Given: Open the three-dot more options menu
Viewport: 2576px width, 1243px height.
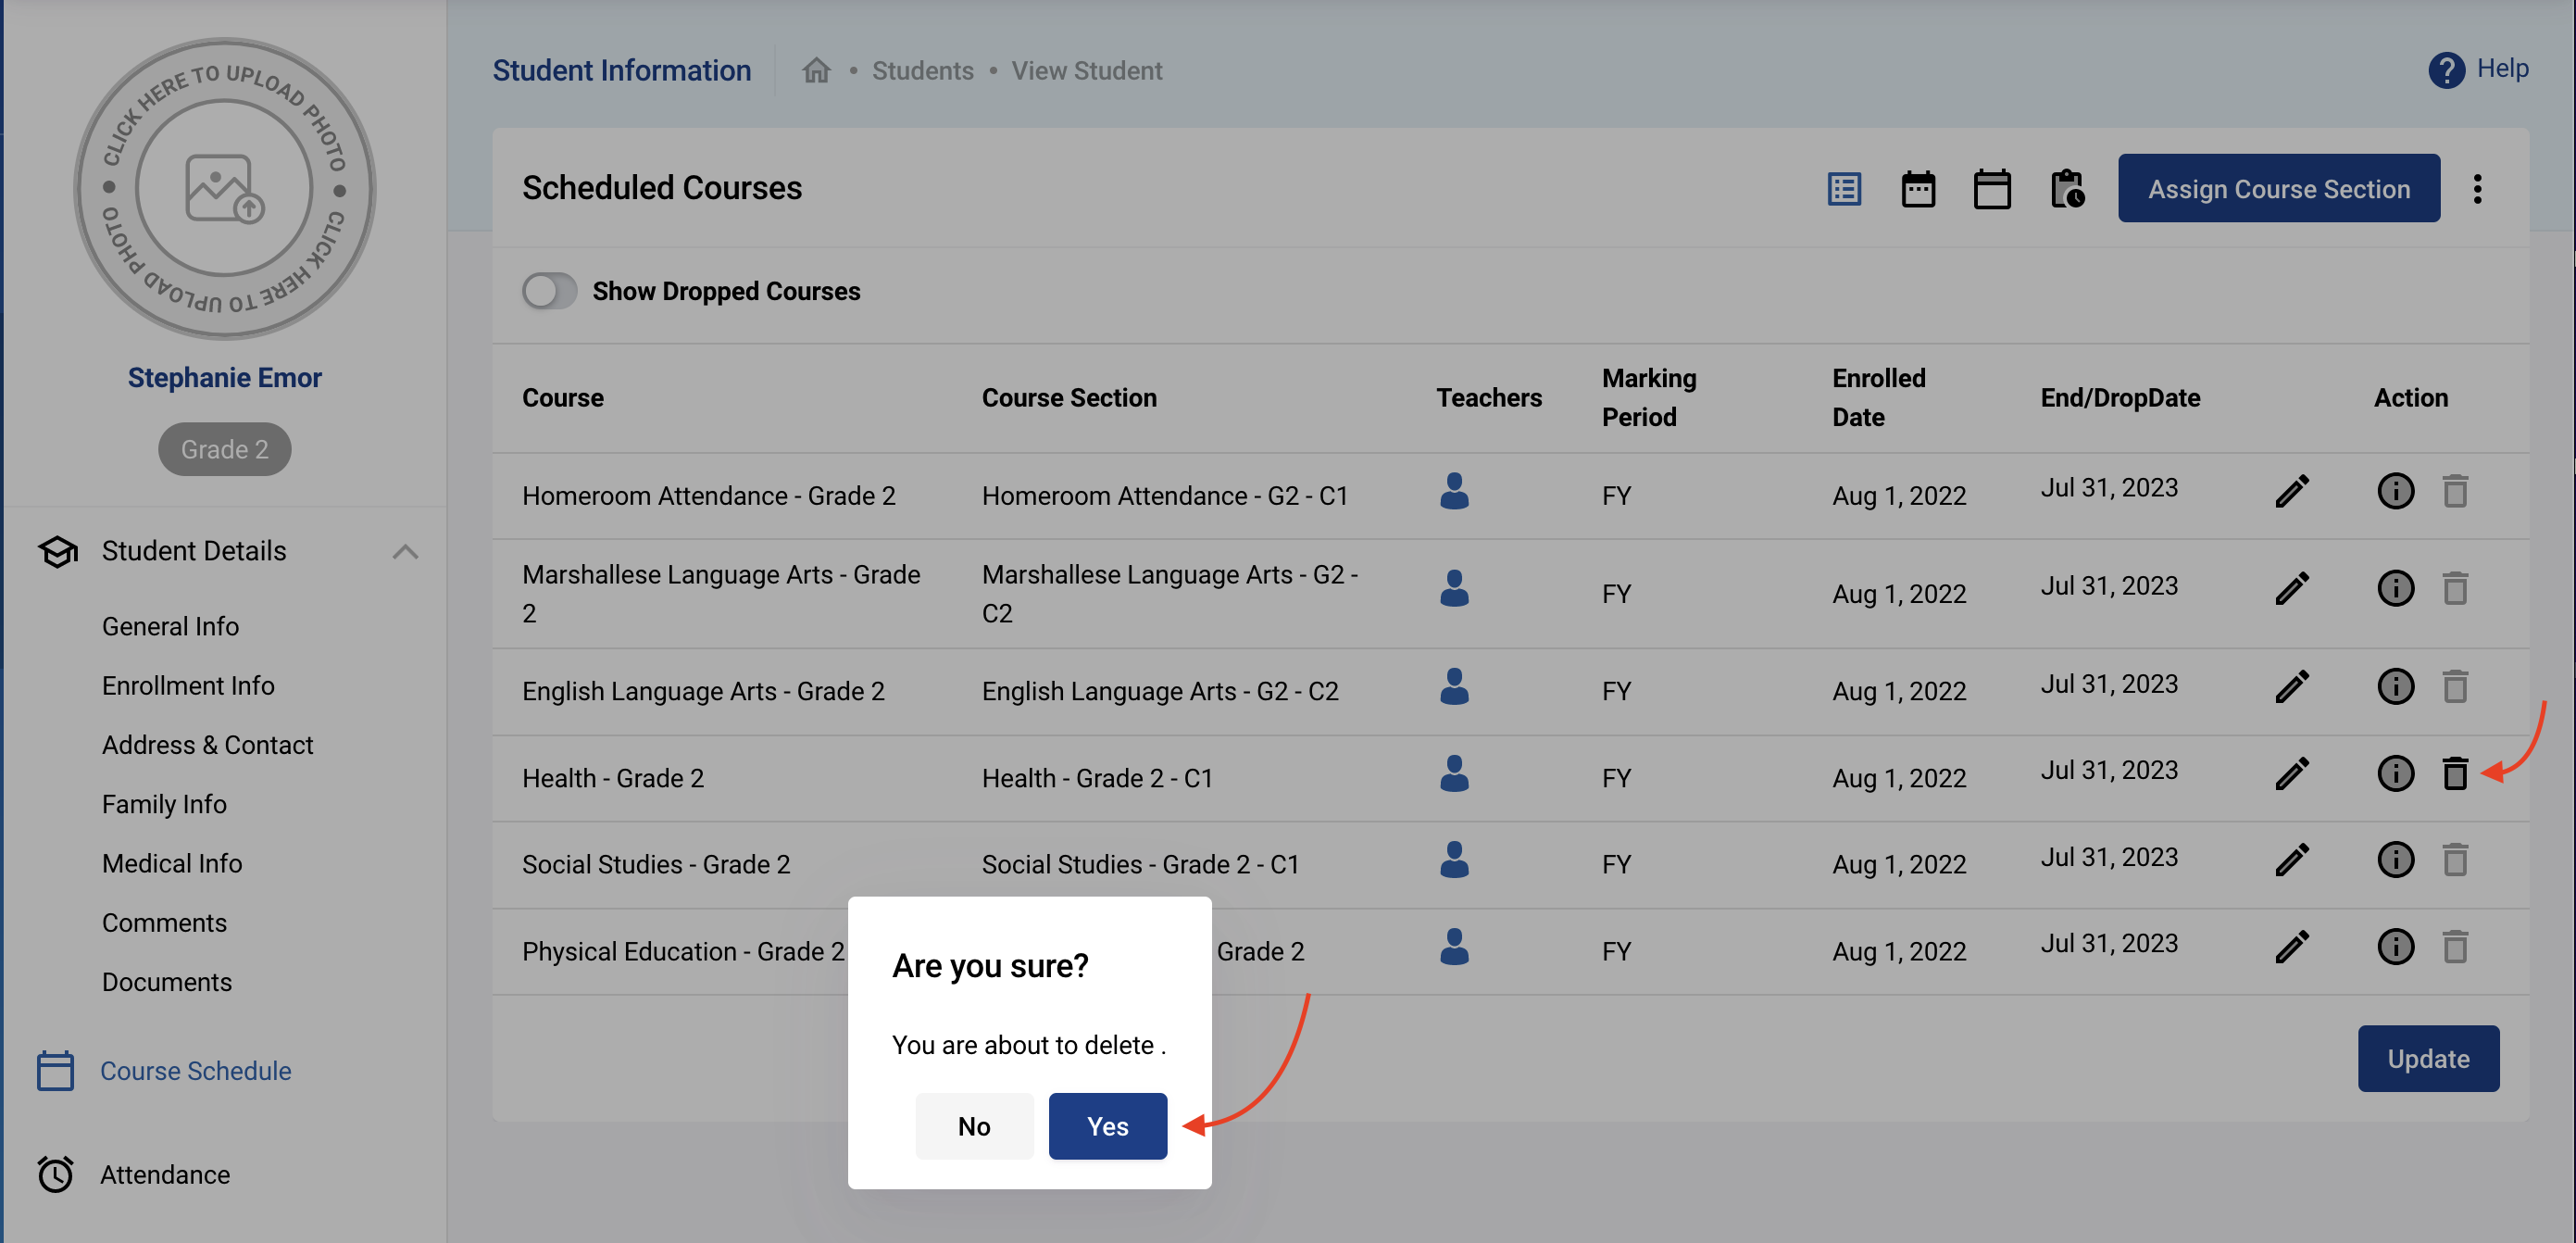Looking at the screenshot, I should (2476, 189).
